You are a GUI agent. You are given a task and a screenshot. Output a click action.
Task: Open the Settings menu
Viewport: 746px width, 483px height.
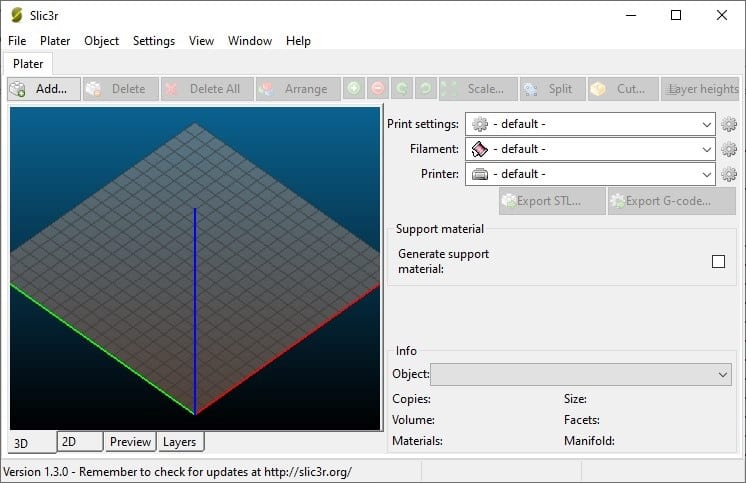point(154,41)
